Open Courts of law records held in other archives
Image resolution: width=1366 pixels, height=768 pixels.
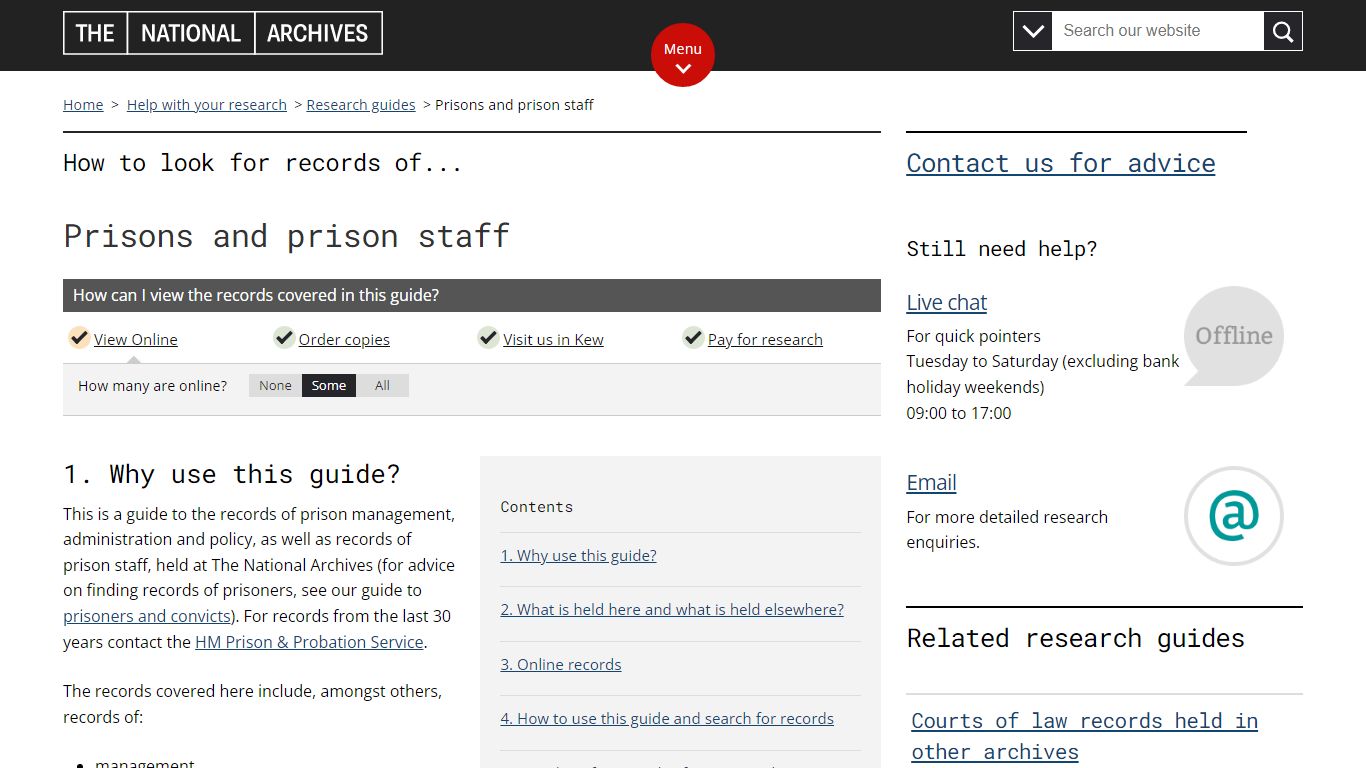click(x=1085, y=736)
